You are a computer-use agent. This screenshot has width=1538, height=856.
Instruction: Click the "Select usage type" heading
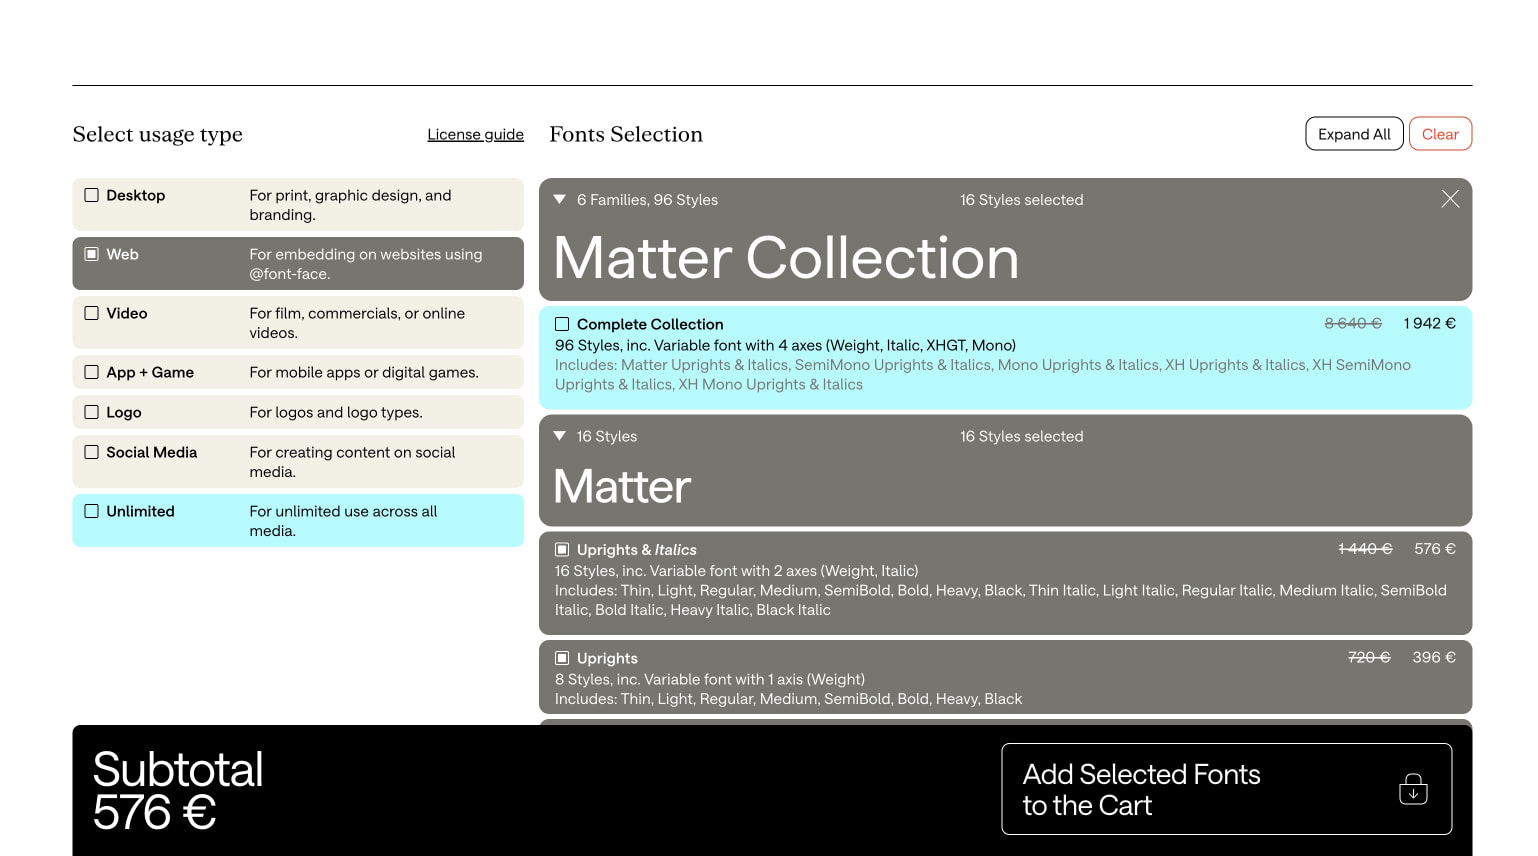tap(157, 134)
